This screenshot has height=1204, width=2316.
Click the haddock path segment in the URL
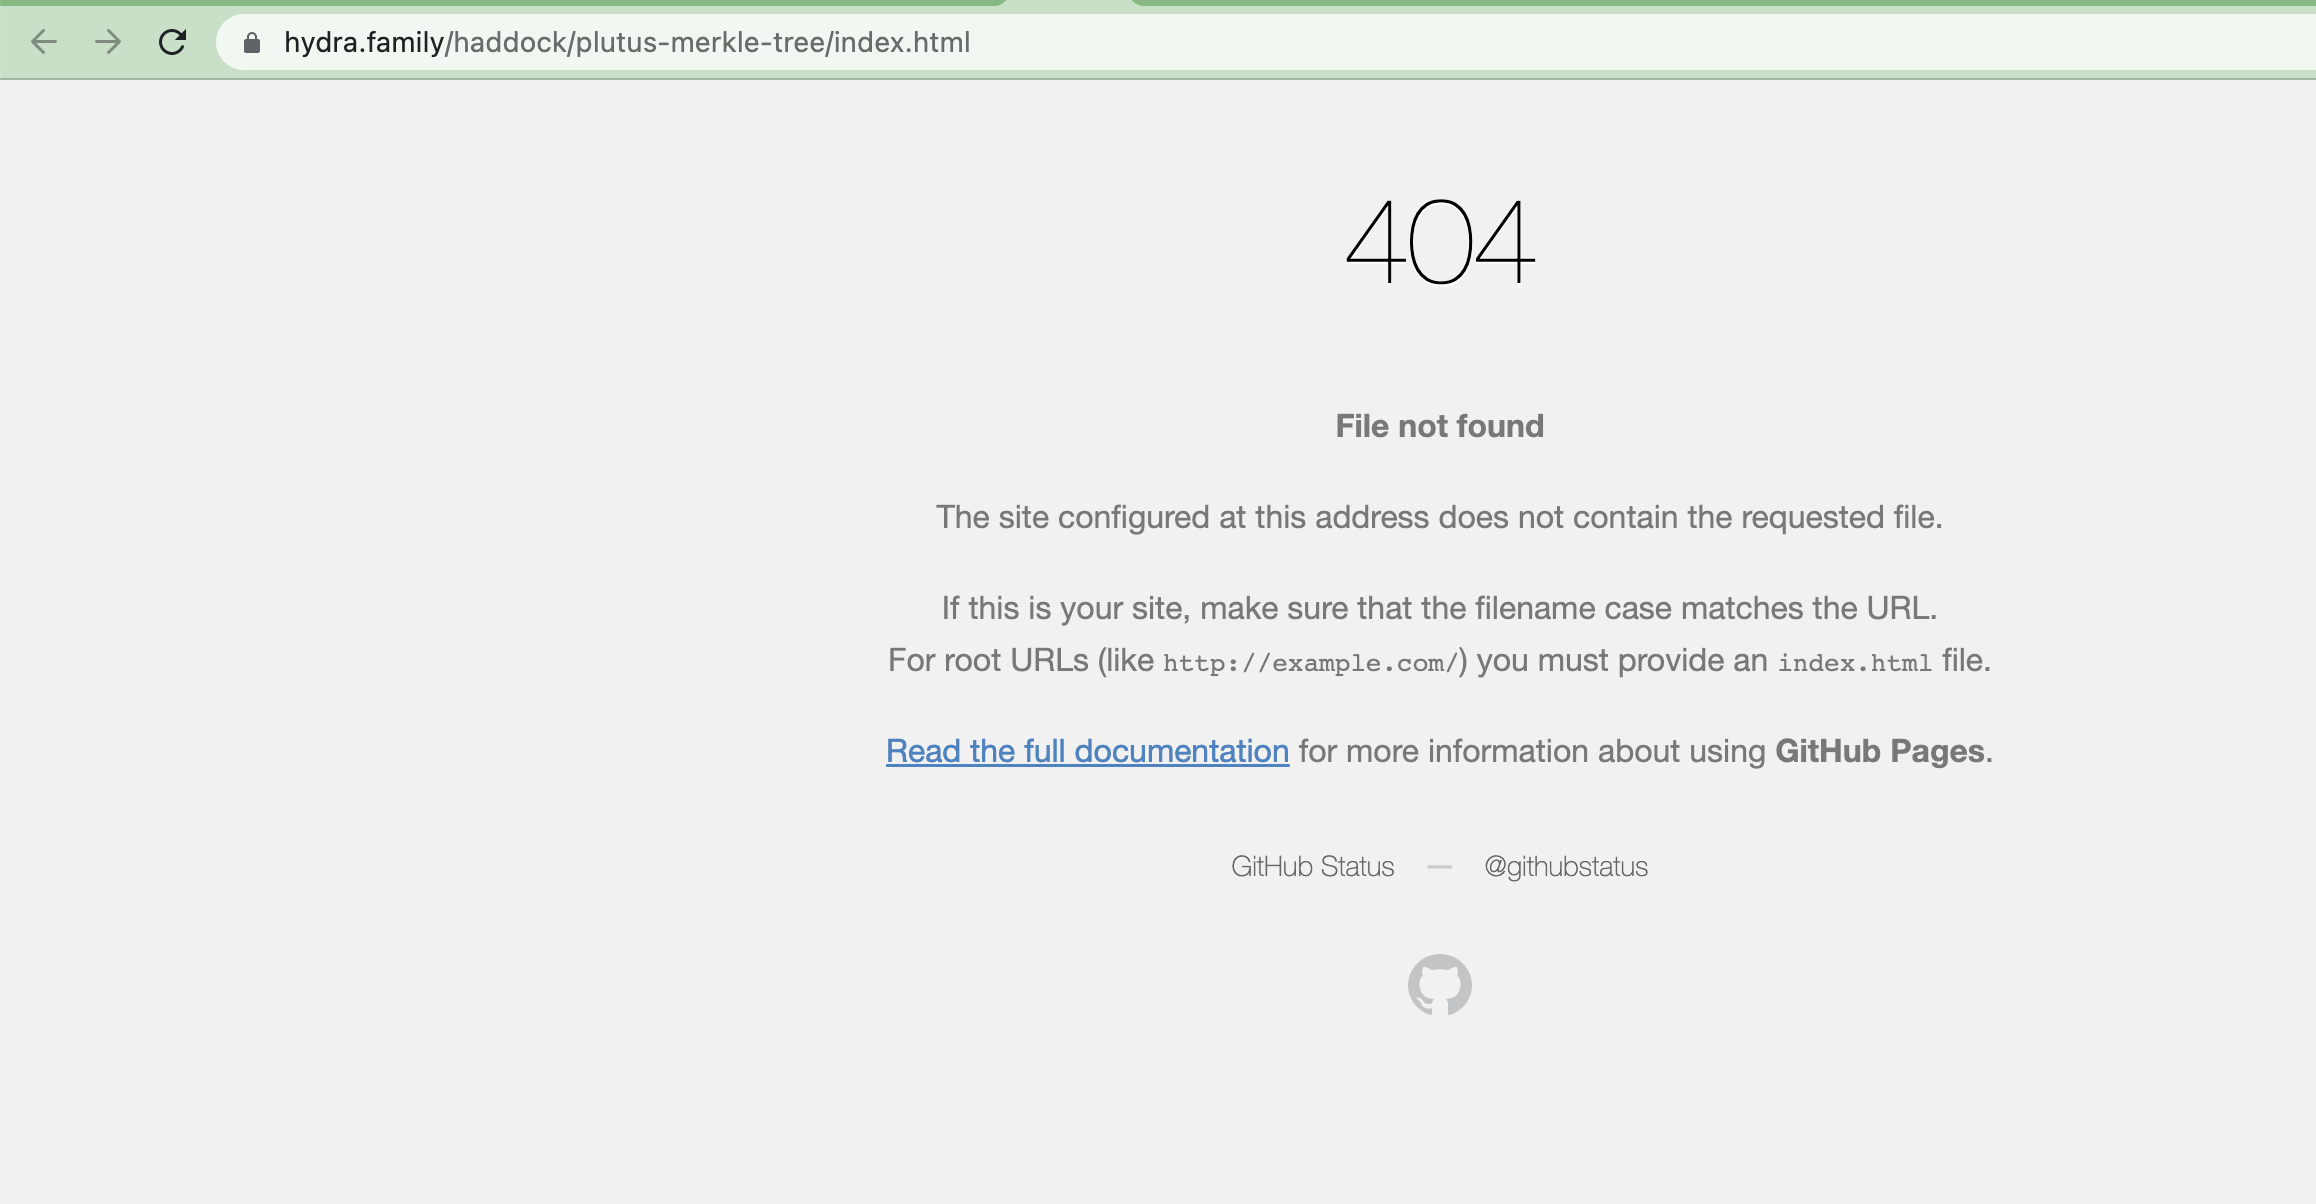click(x=511, y=43)
